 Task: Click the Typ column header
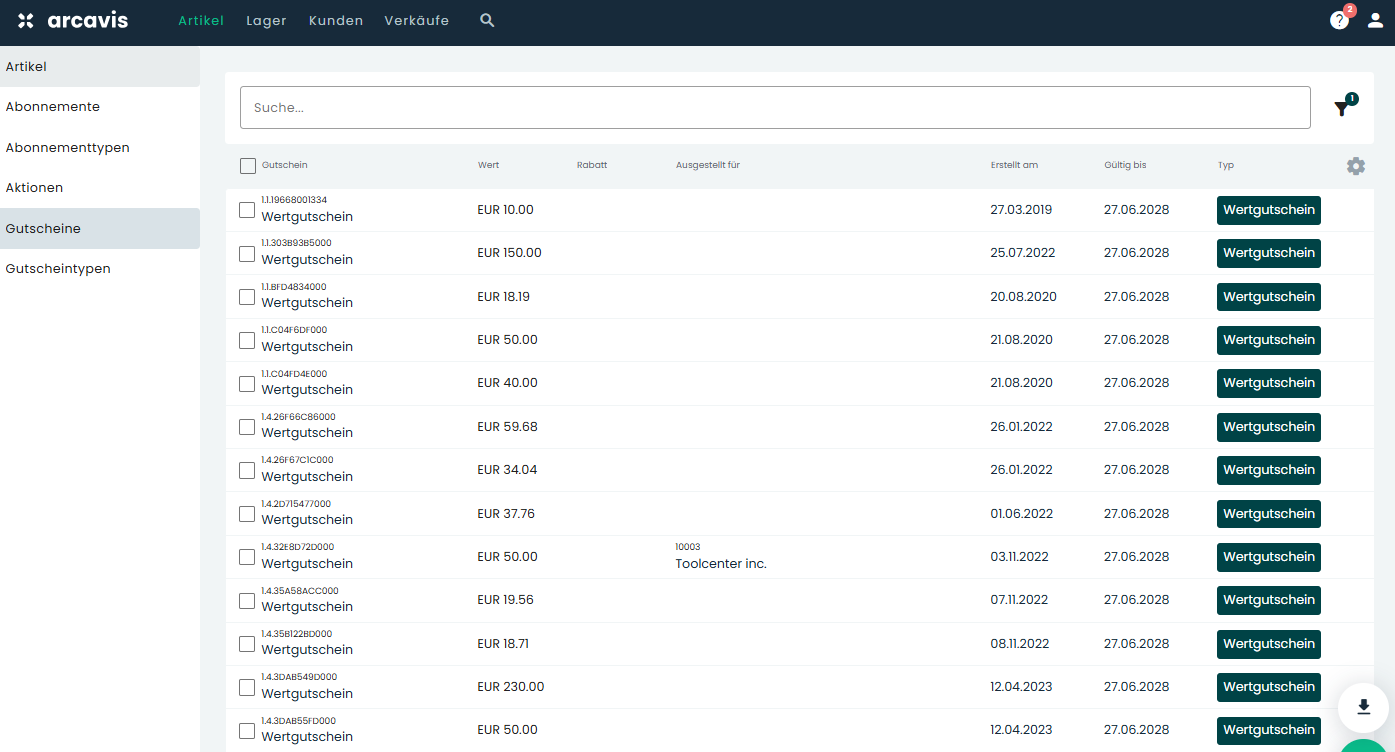[1226, 165]
